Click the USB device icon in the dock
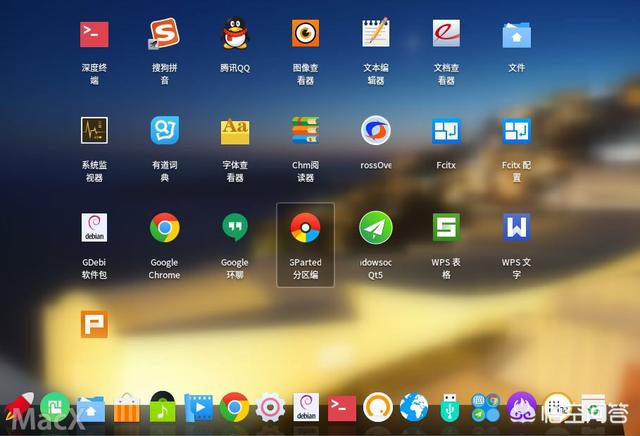Image resolution: width=640 pixels, height=436 pixels. pos(449,407)
